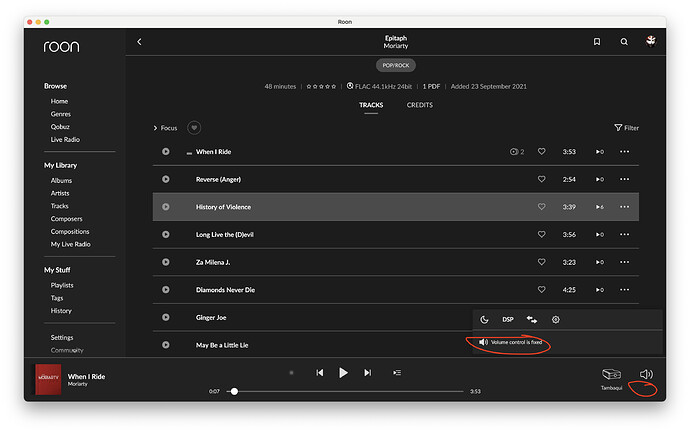
Task: Open more options for Za Milena J.
Action: coord(624,262)
